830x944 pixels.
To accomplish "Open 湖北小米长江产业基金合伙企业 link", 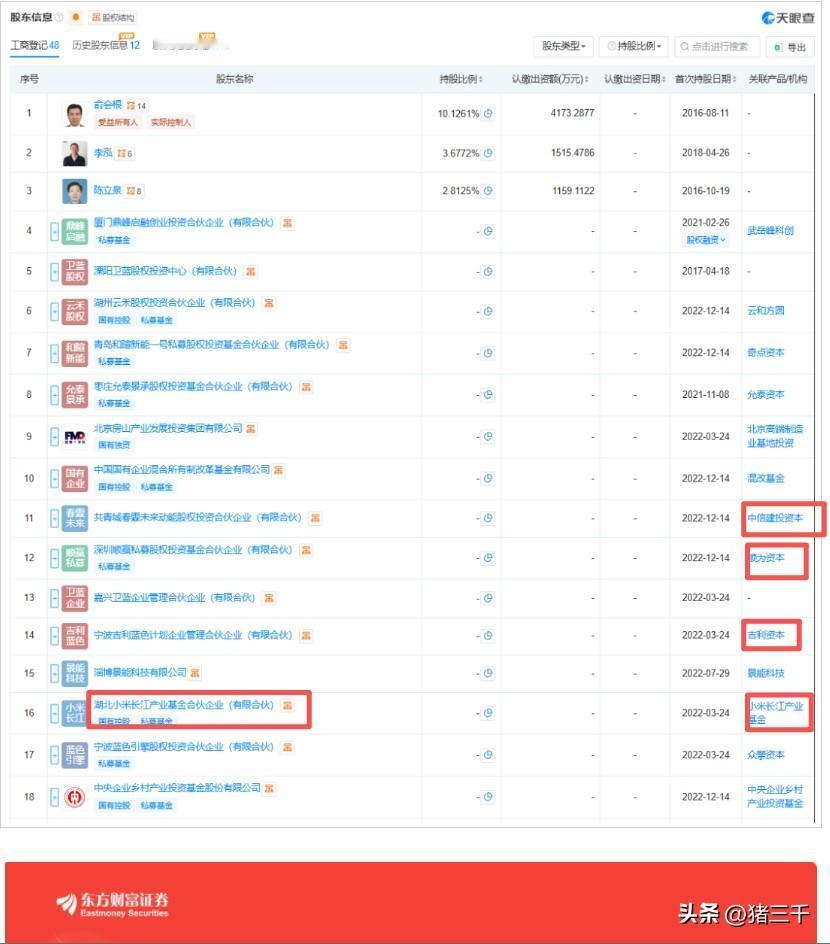I will 184,705.
